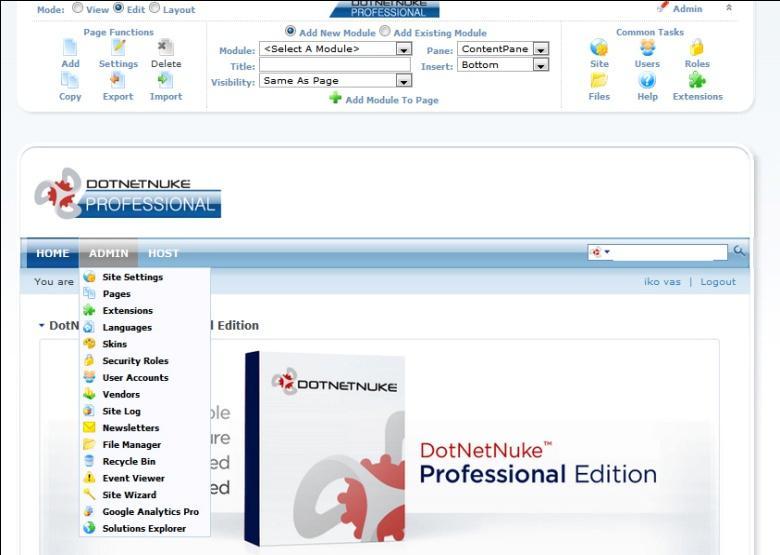Viewport: 780px width, 555px height.
Task: Click the Recycle Bin menu icon
Action: (90, 461)
